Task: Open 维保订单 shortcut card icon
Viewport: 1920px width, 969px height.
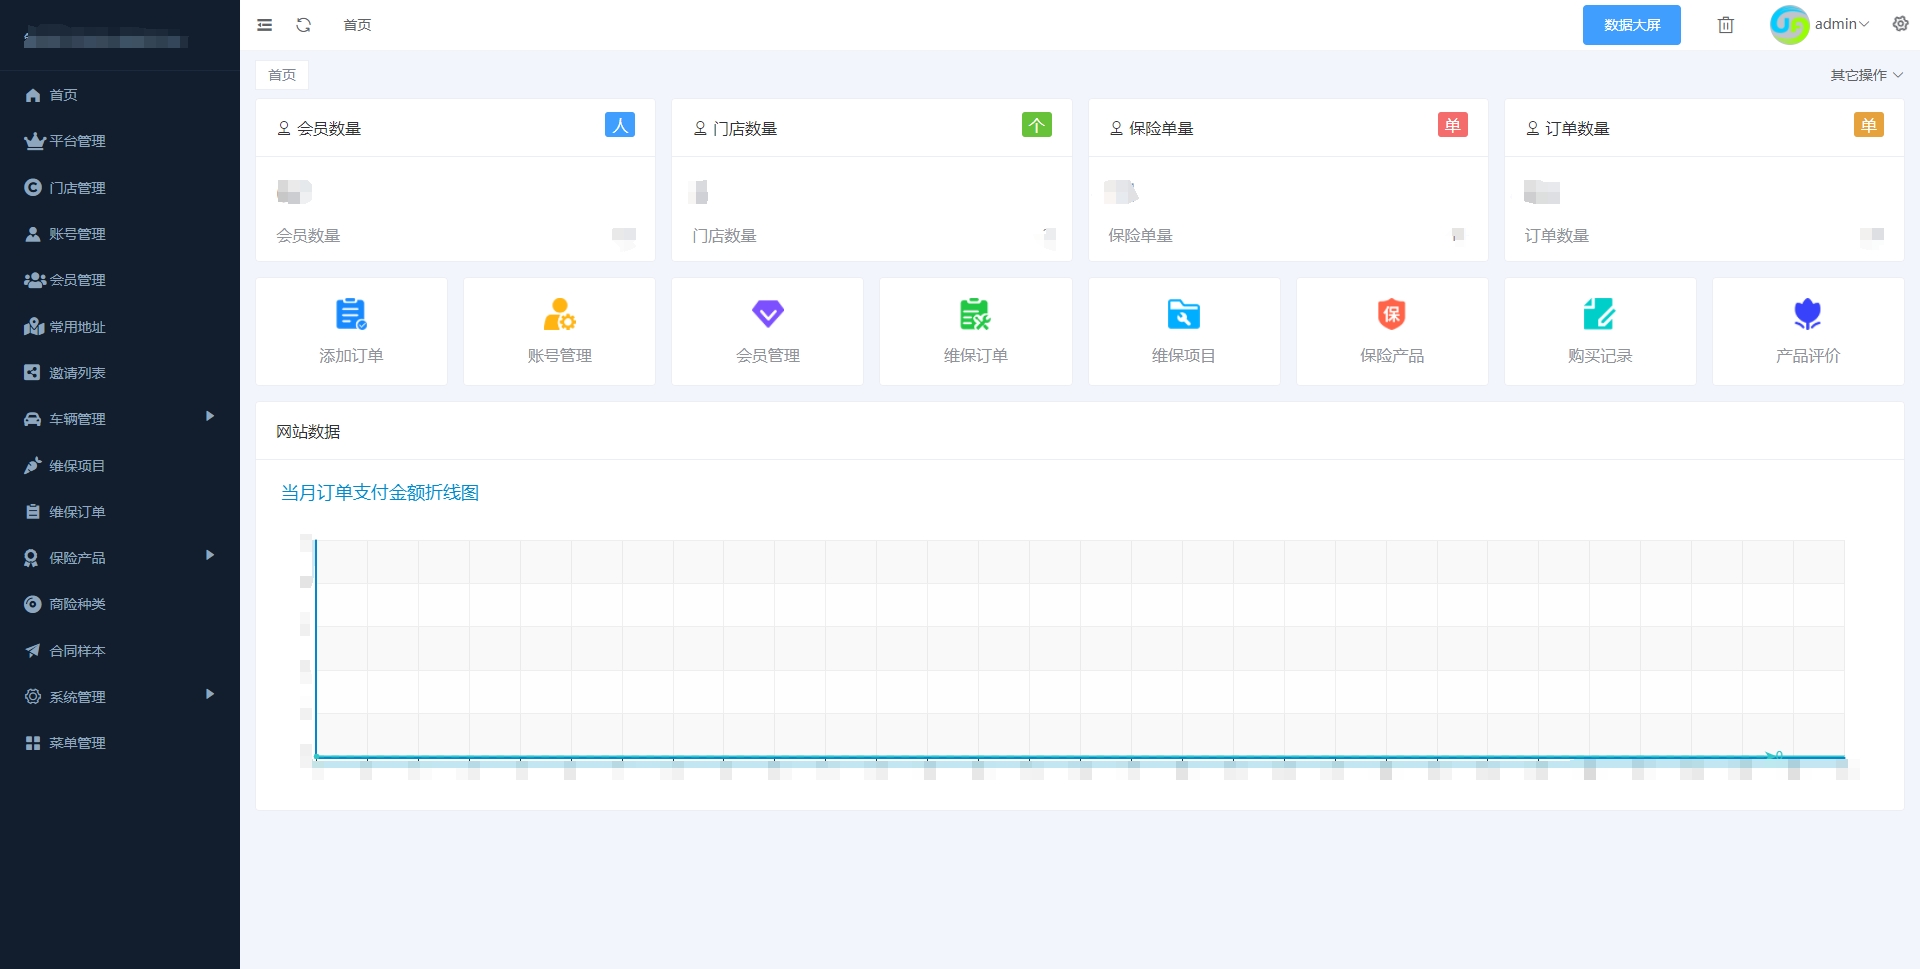Action: coord(975,314)
